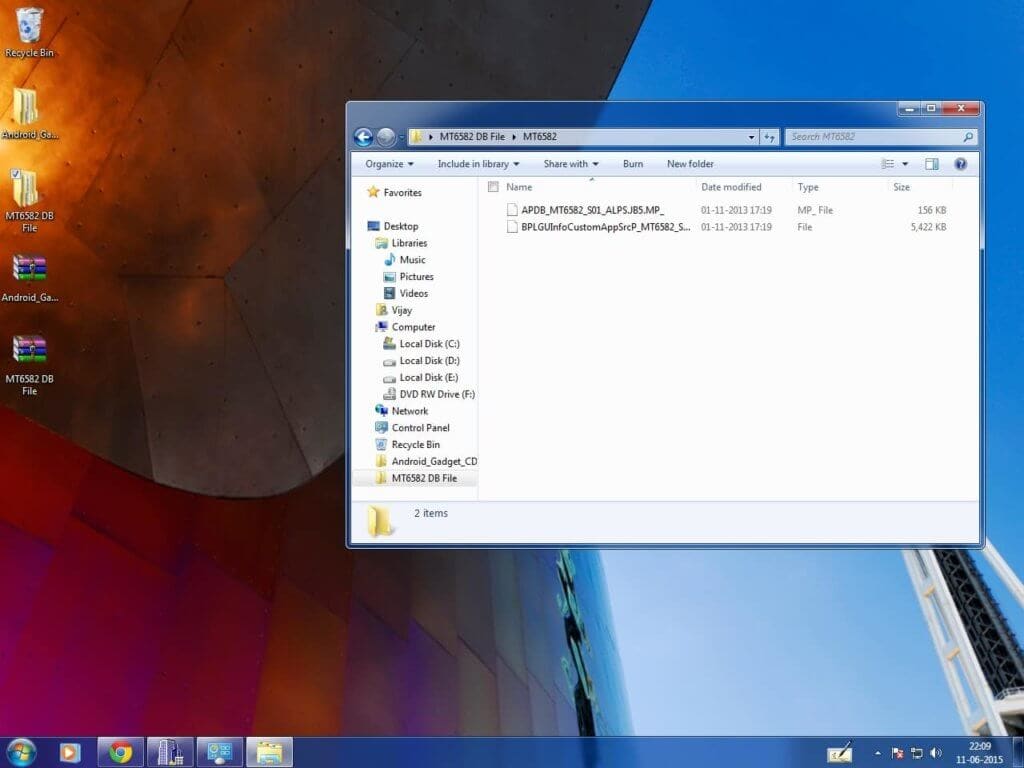Screen dimensions: 1024x768
Task: Open the view options dropdown arrow
Action: coord(905,164)
